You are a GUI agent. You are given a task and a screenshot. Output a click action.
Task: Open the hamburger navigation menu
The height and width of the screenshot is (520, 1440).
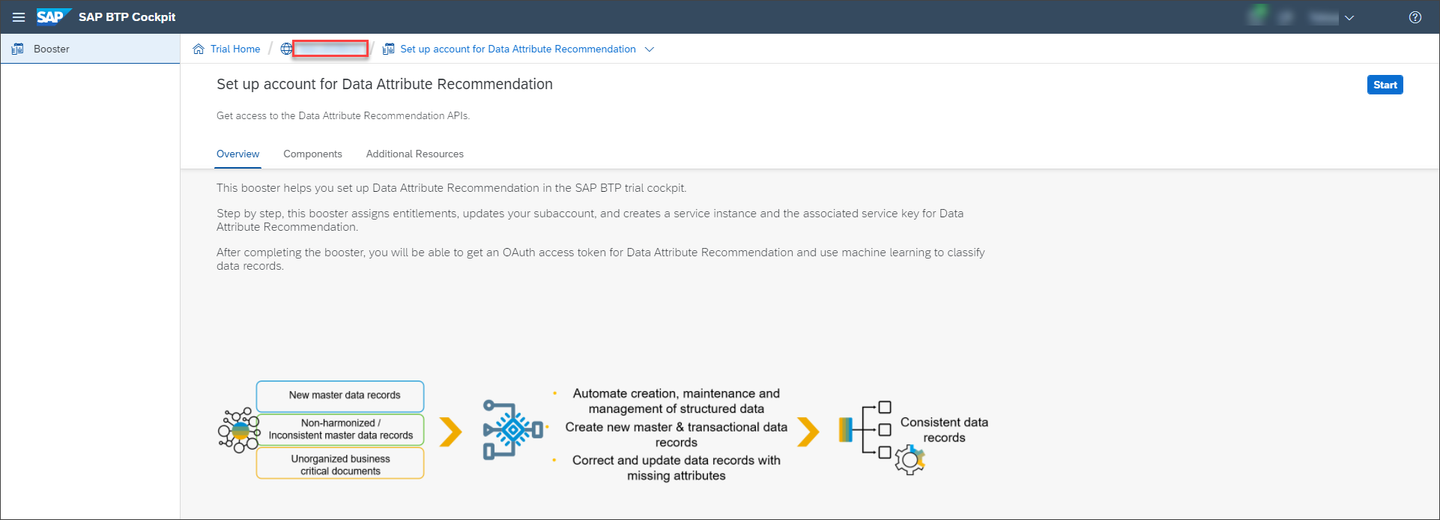(18, 17)
